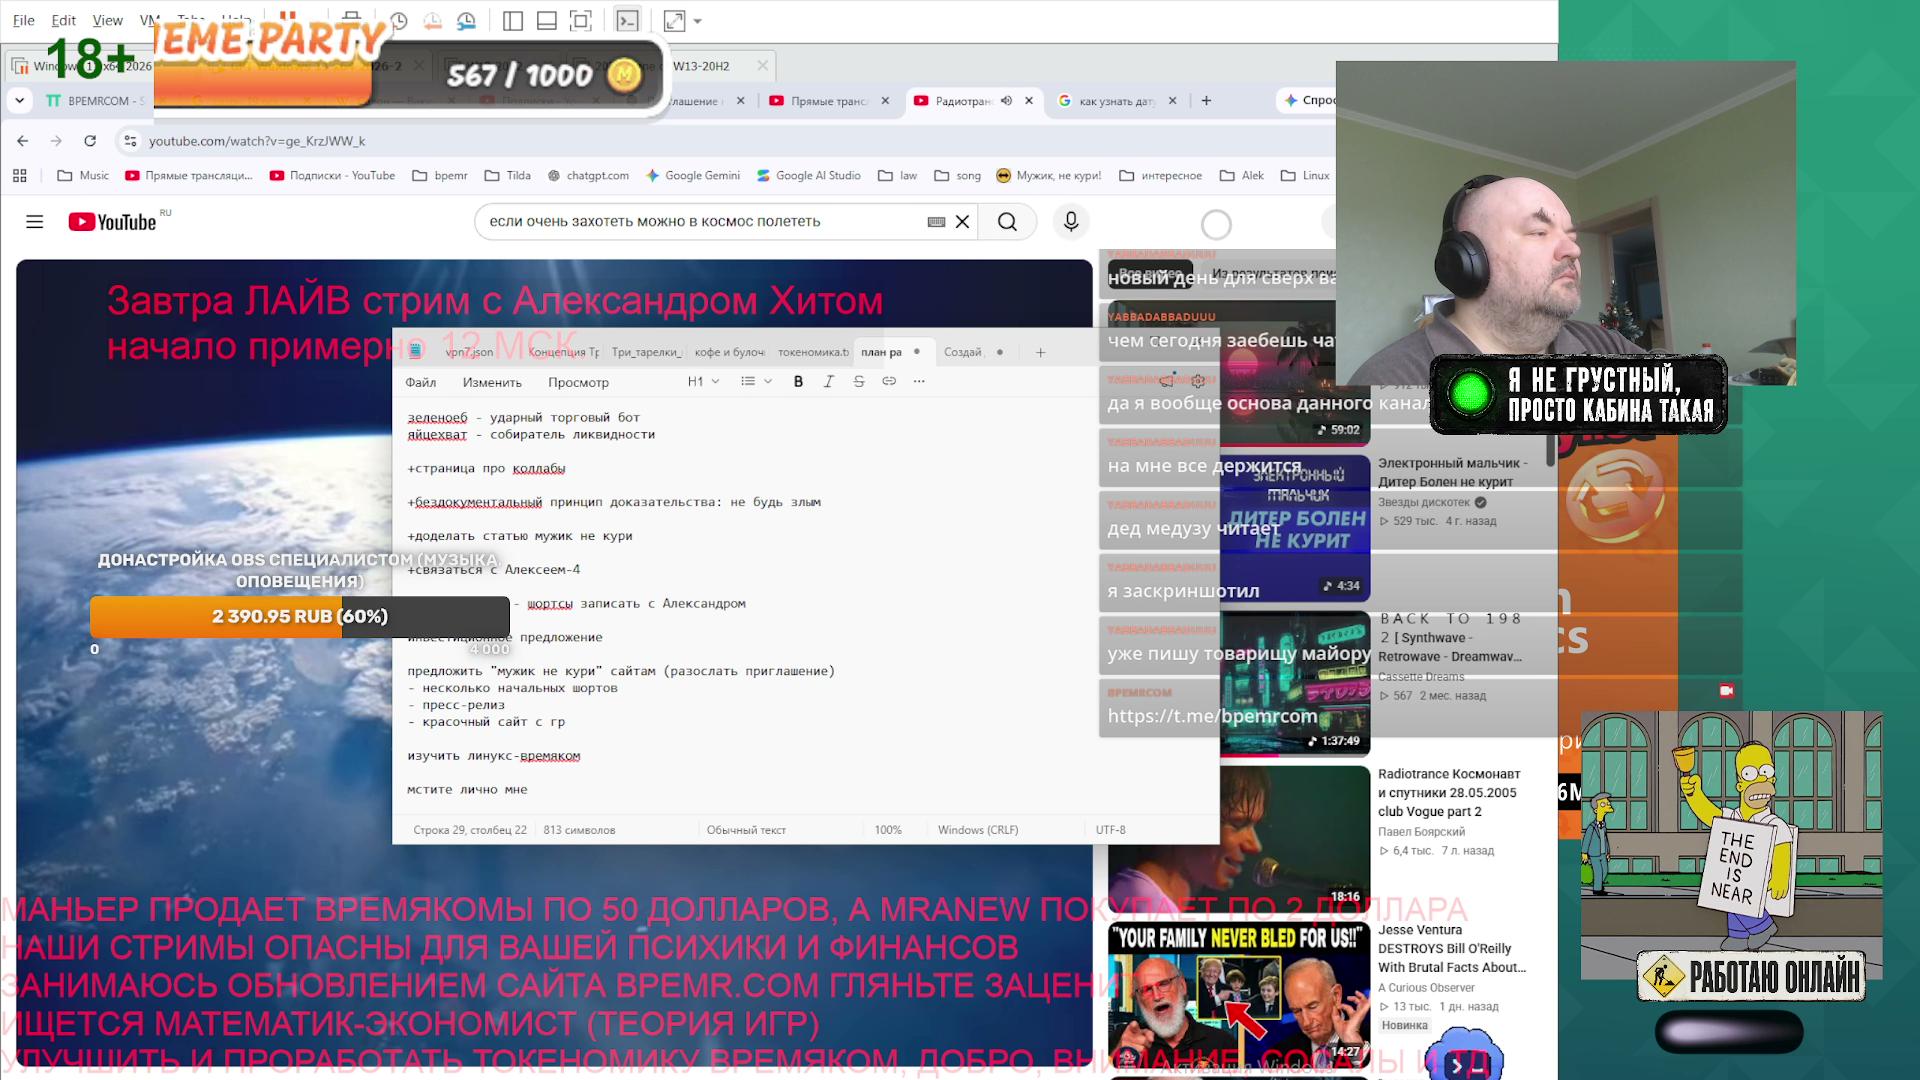The image size is (1920, 1080).
Task: Clear the YouTube search query
Action: (x=963, y=222)
